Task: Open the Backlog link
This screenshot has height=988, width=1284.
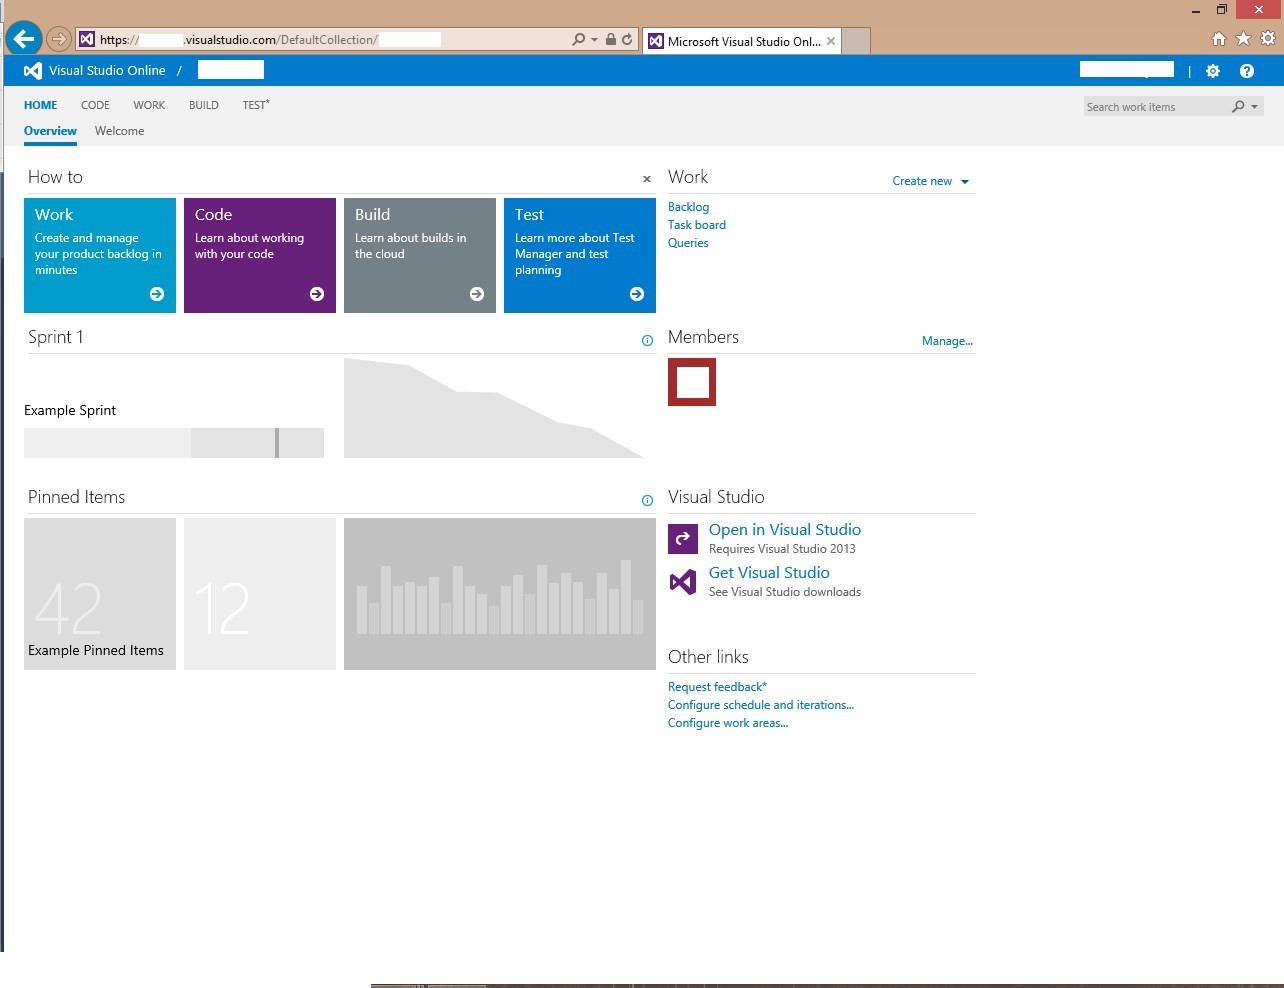Action: 688,207
